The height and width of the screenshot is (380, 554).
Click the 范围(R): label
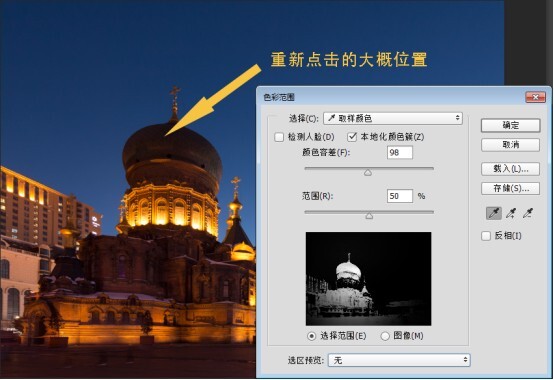pyautogui.click(x=318, y=196)
